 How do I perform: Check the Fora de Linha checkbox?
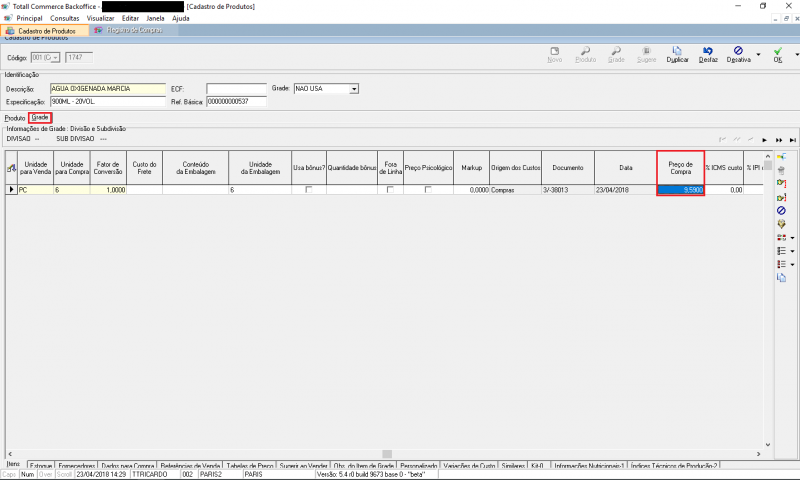tap(390, 189)
